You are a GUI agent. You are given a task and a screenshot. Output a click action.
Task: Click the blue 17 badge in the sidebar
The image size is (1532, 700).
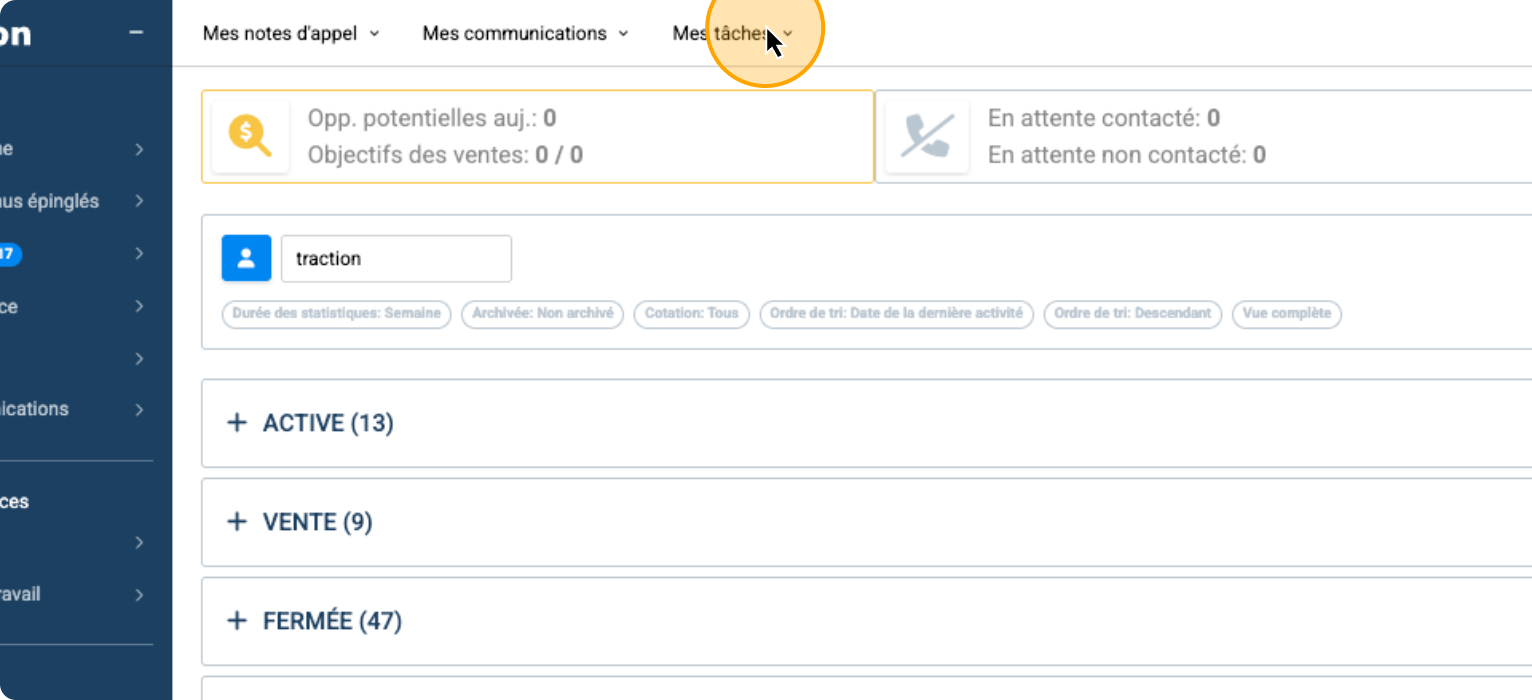(8, 254)
